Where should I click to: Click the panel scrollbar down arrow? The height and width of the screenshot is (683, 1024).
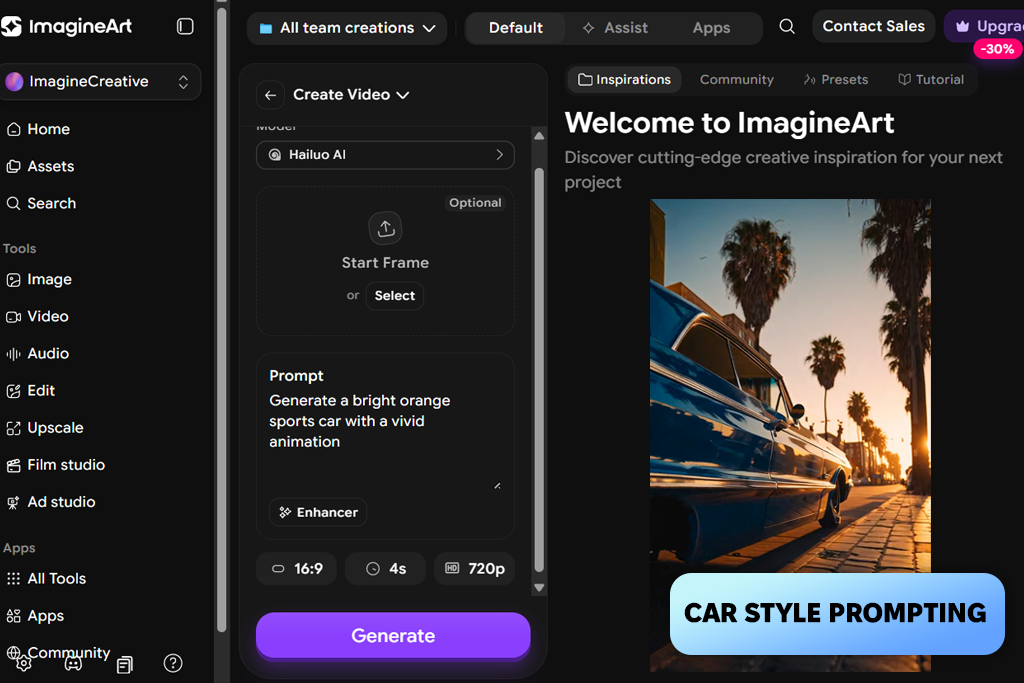pyautogui.click(x=539, y=588)
